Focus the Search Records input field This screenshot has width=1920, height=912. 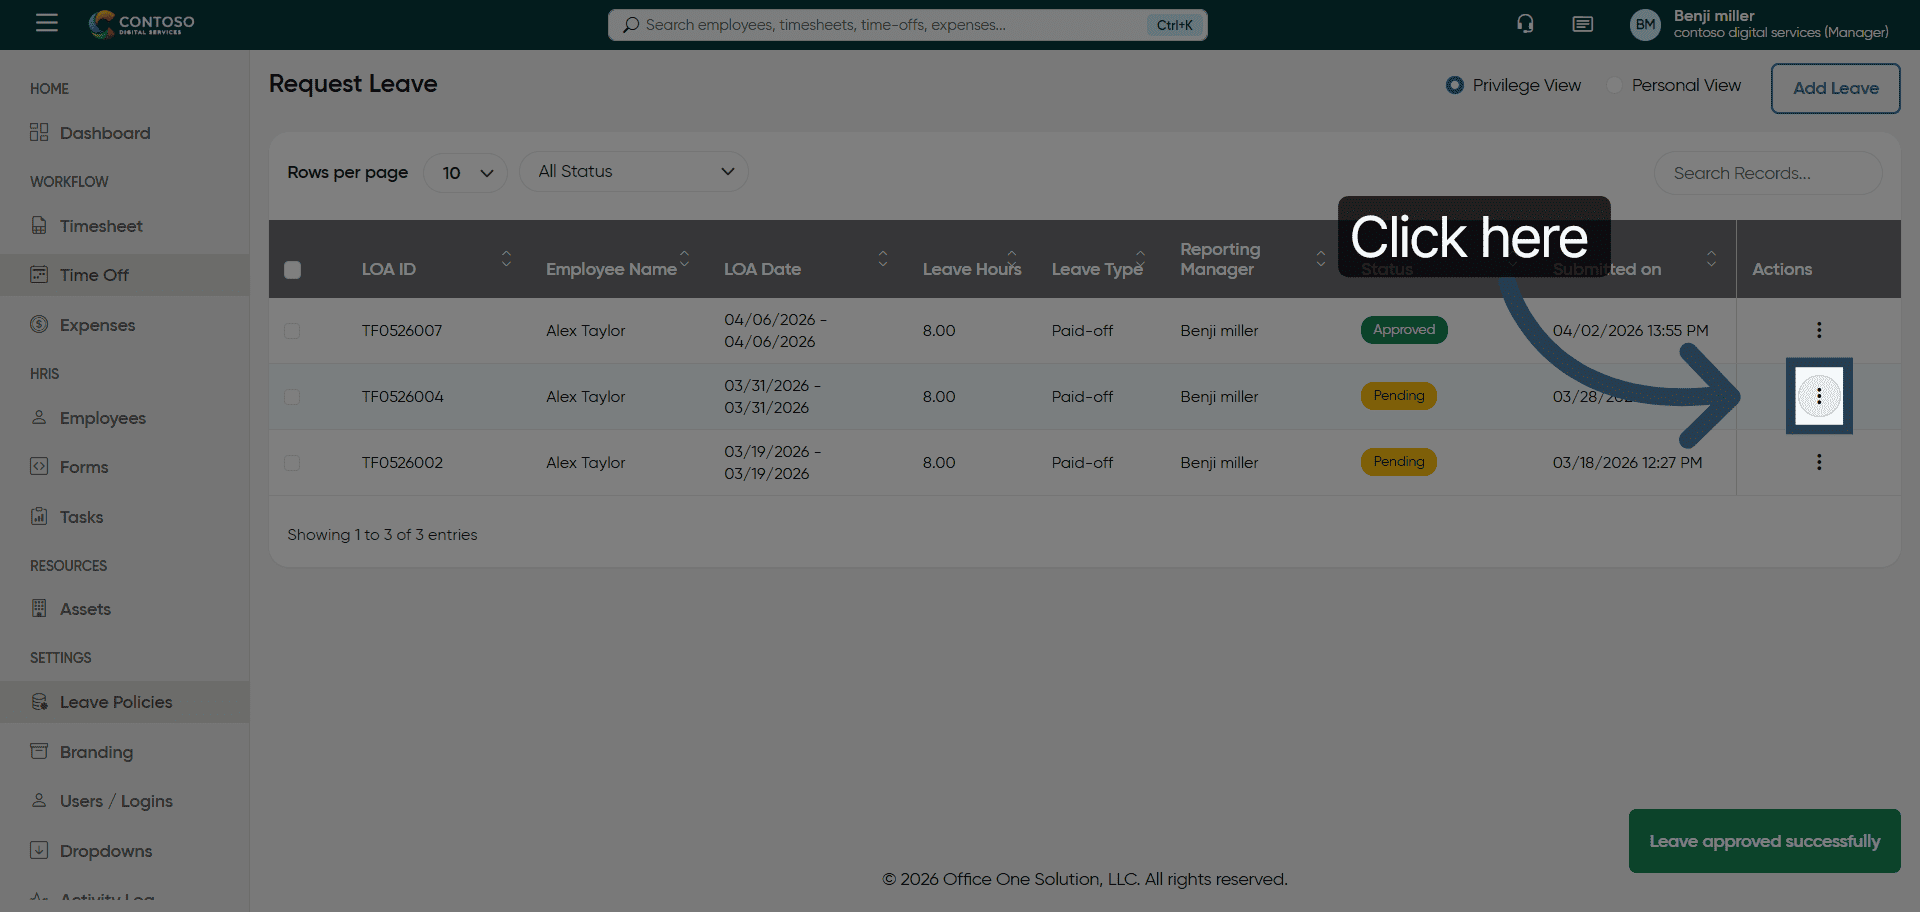(x=1767, y=174)
